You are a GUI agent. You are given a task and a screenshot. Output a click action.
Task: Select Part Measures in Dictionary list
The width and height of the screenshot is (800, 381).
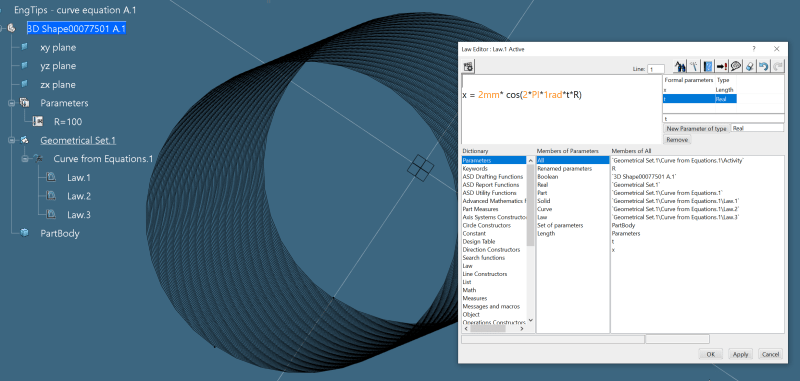(x=479, y=209)
